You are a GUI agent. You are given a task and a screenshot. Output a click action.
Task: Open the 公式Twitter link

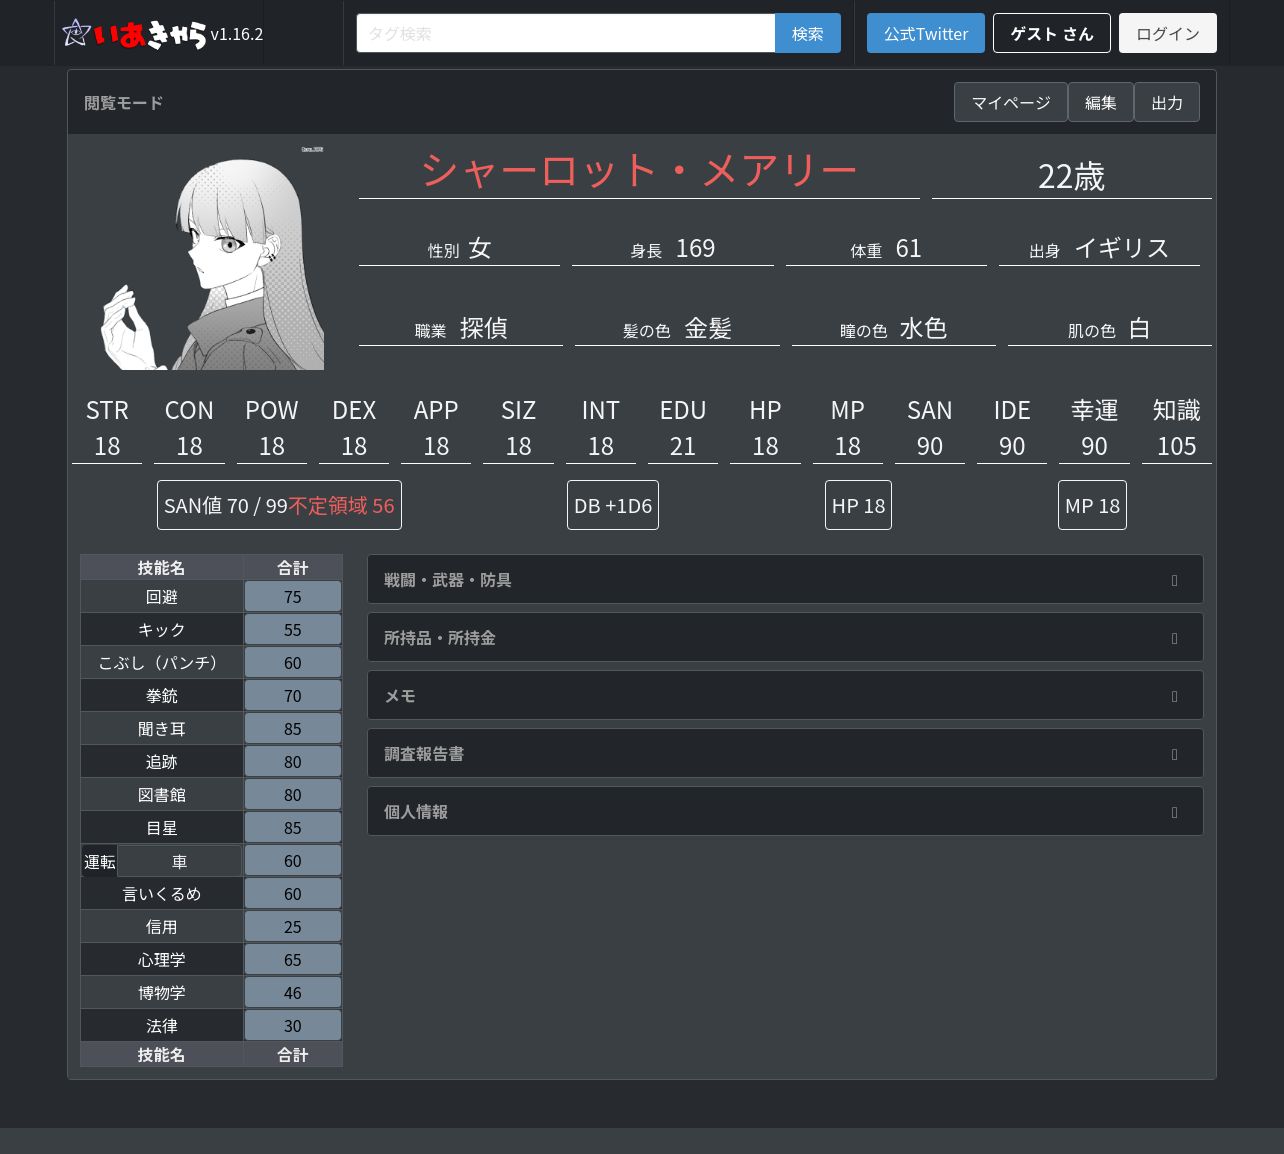[926, 33]
